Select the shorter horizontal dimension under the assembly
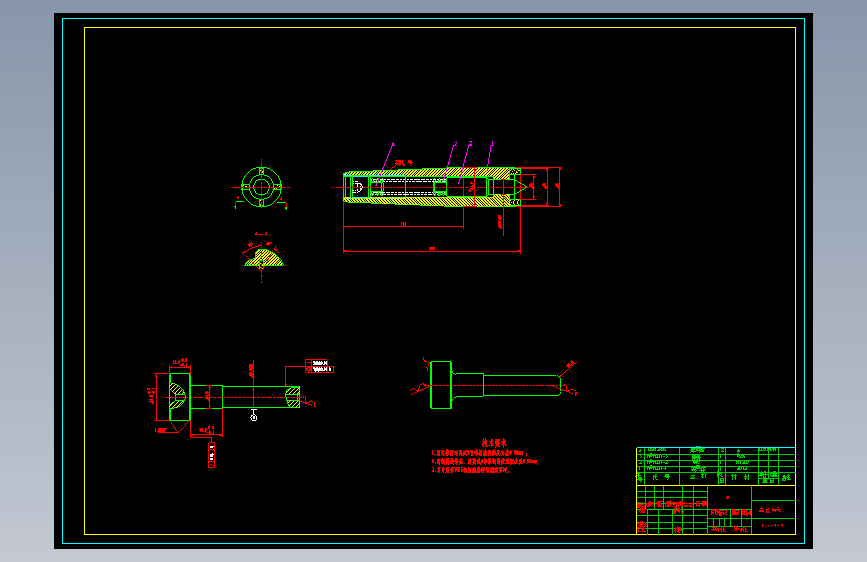The height and width of the screenshot is (562, 867). pyautogui.click(x=404, y=226)
